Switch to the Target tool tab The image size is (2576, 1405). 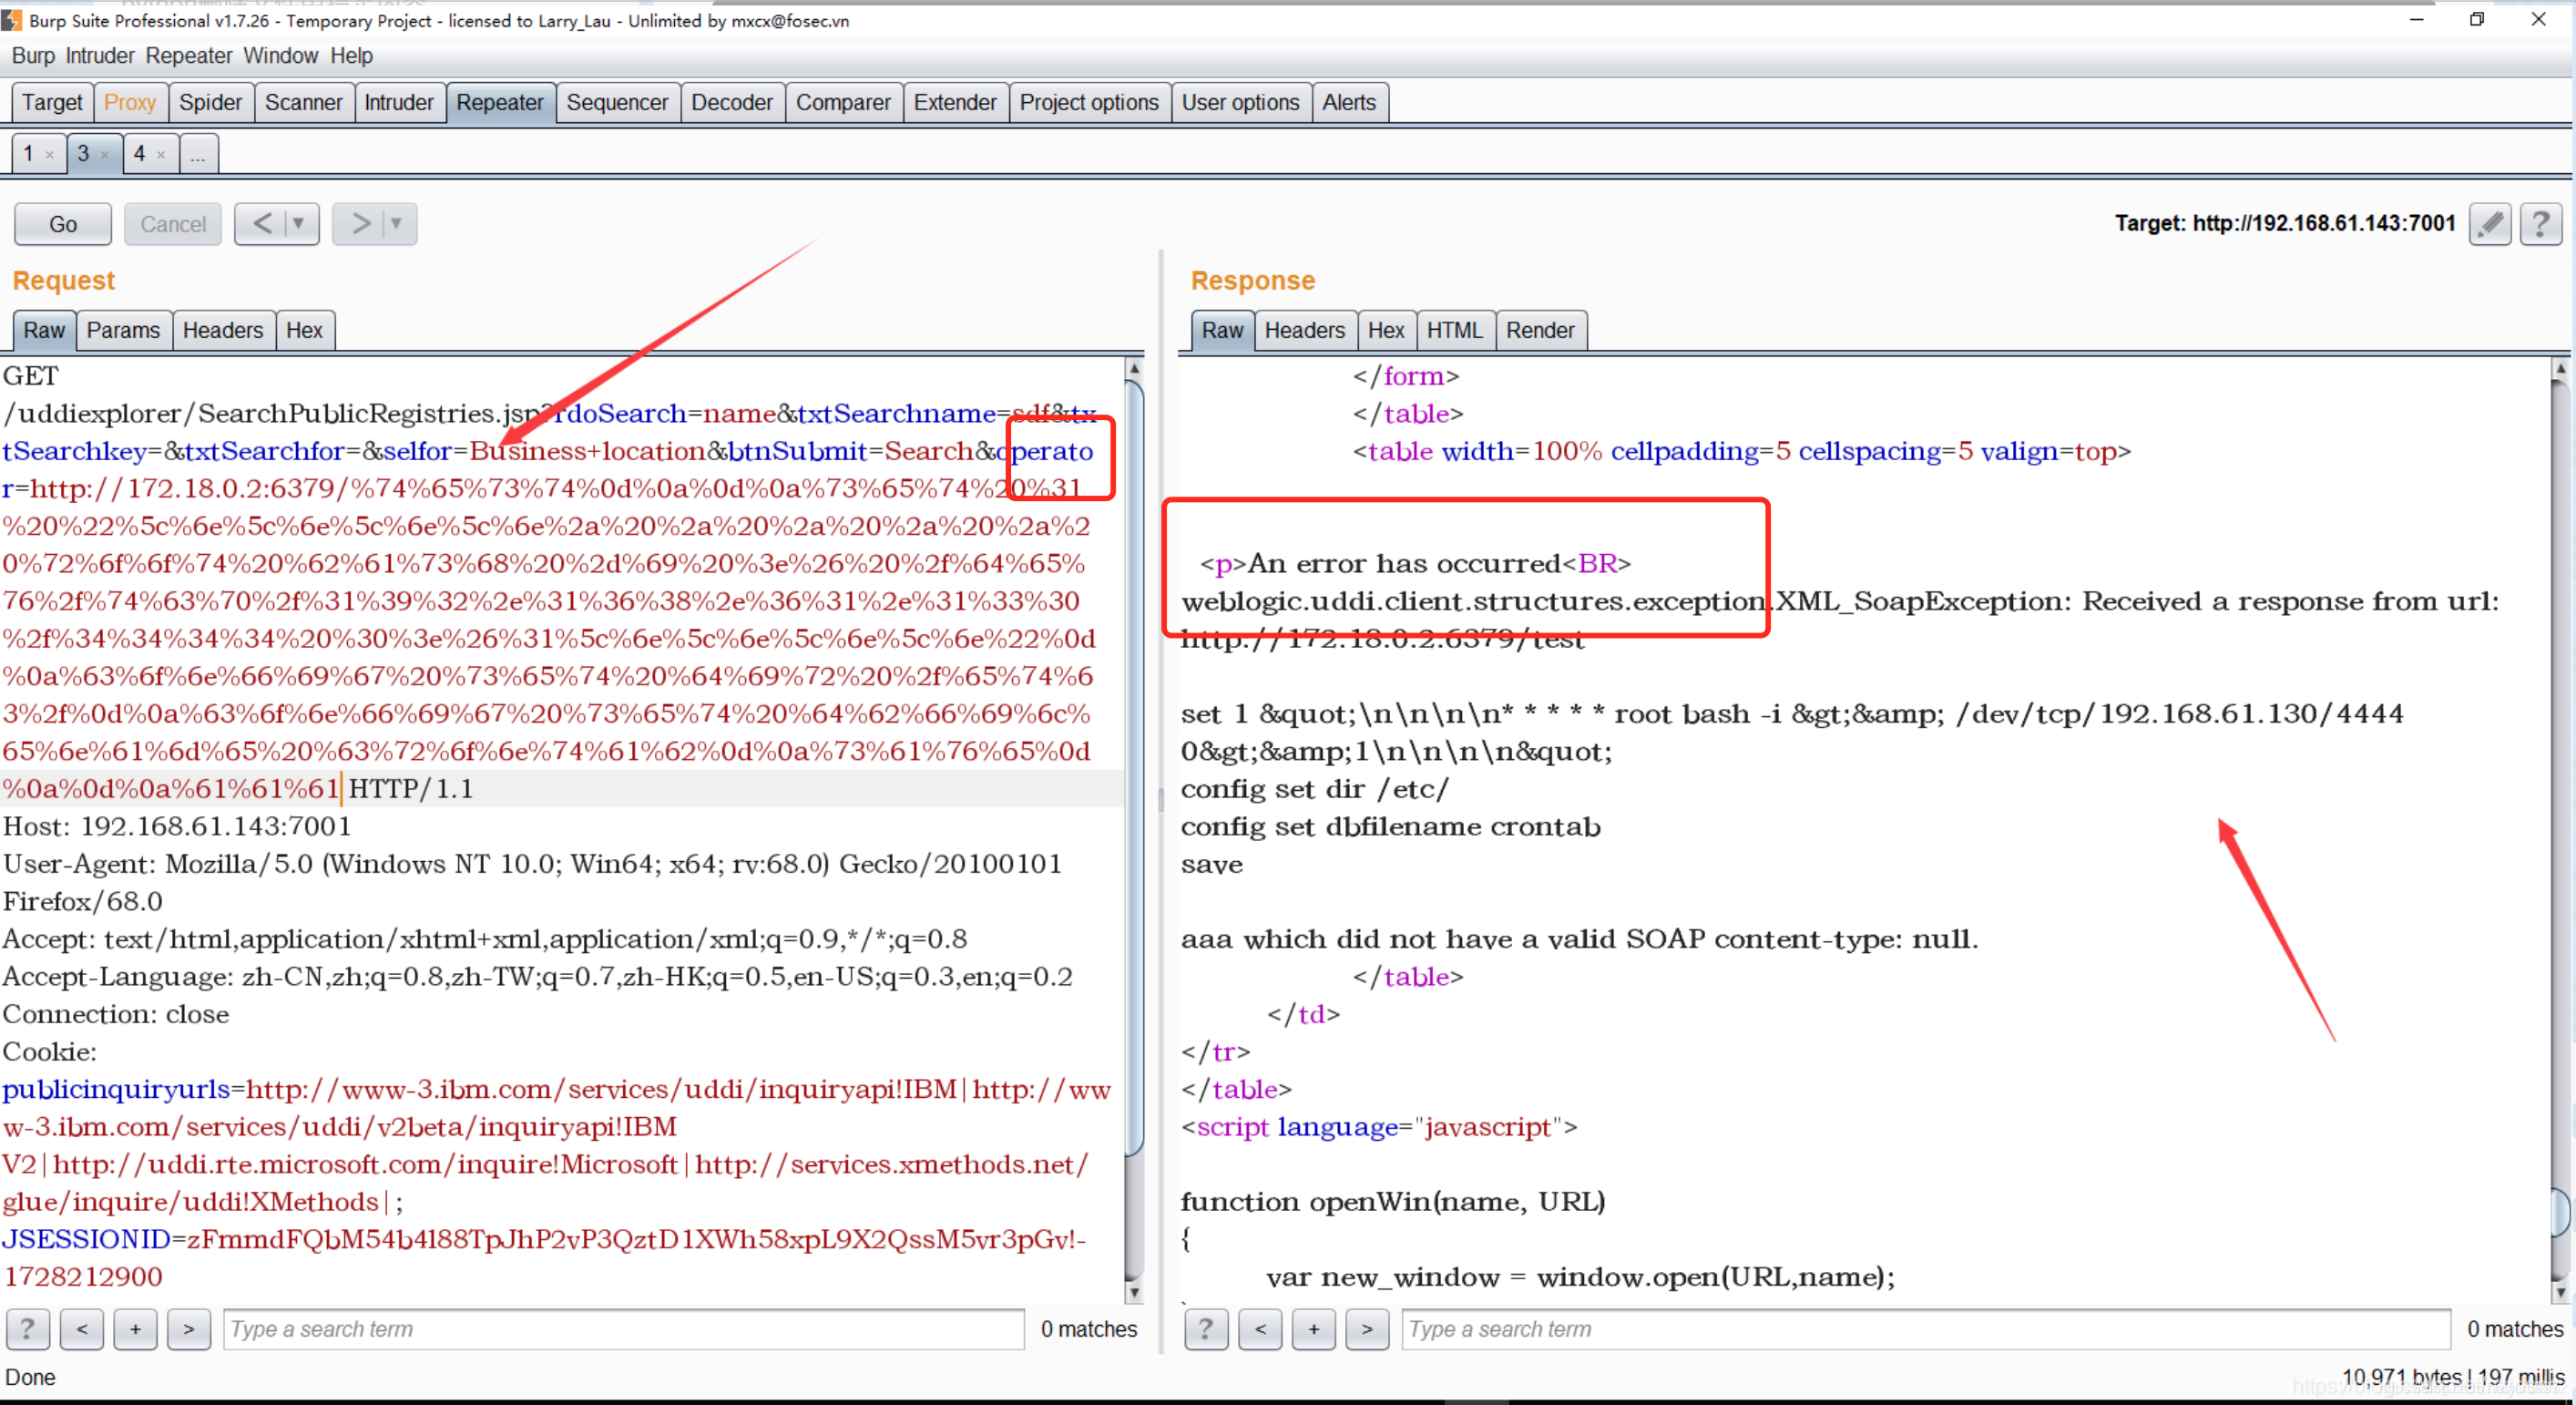[x=53, y=102]
